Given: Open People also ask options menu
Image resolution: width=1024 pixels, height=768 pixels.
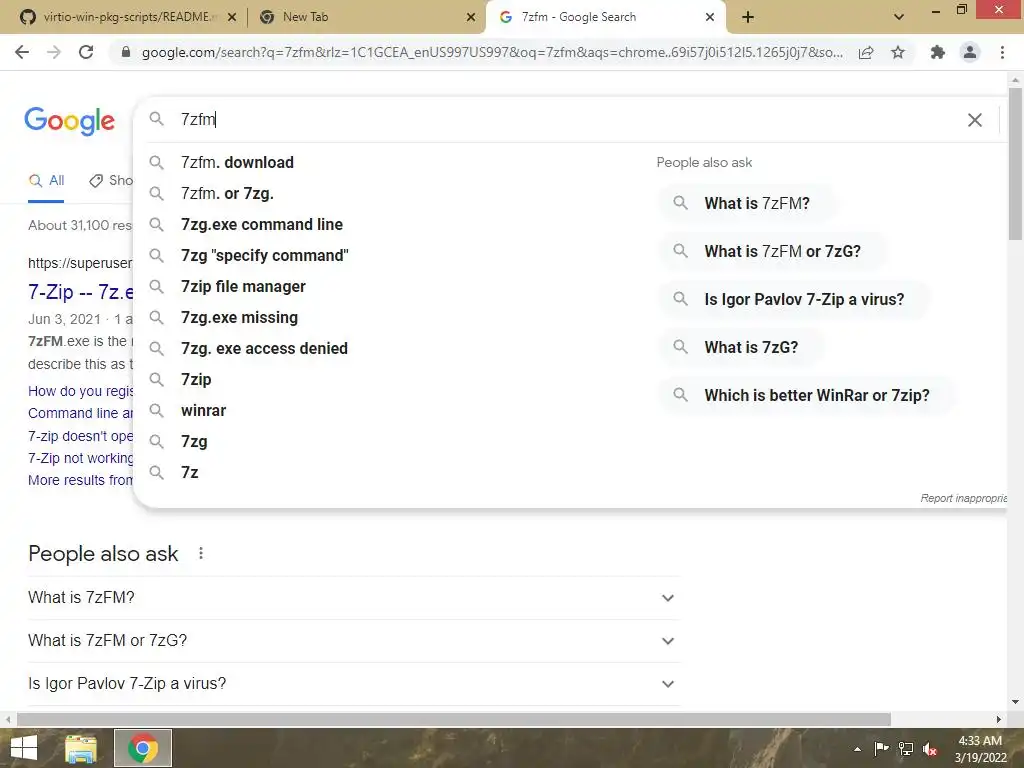Looking at the screenshot, I should point(201,553).
